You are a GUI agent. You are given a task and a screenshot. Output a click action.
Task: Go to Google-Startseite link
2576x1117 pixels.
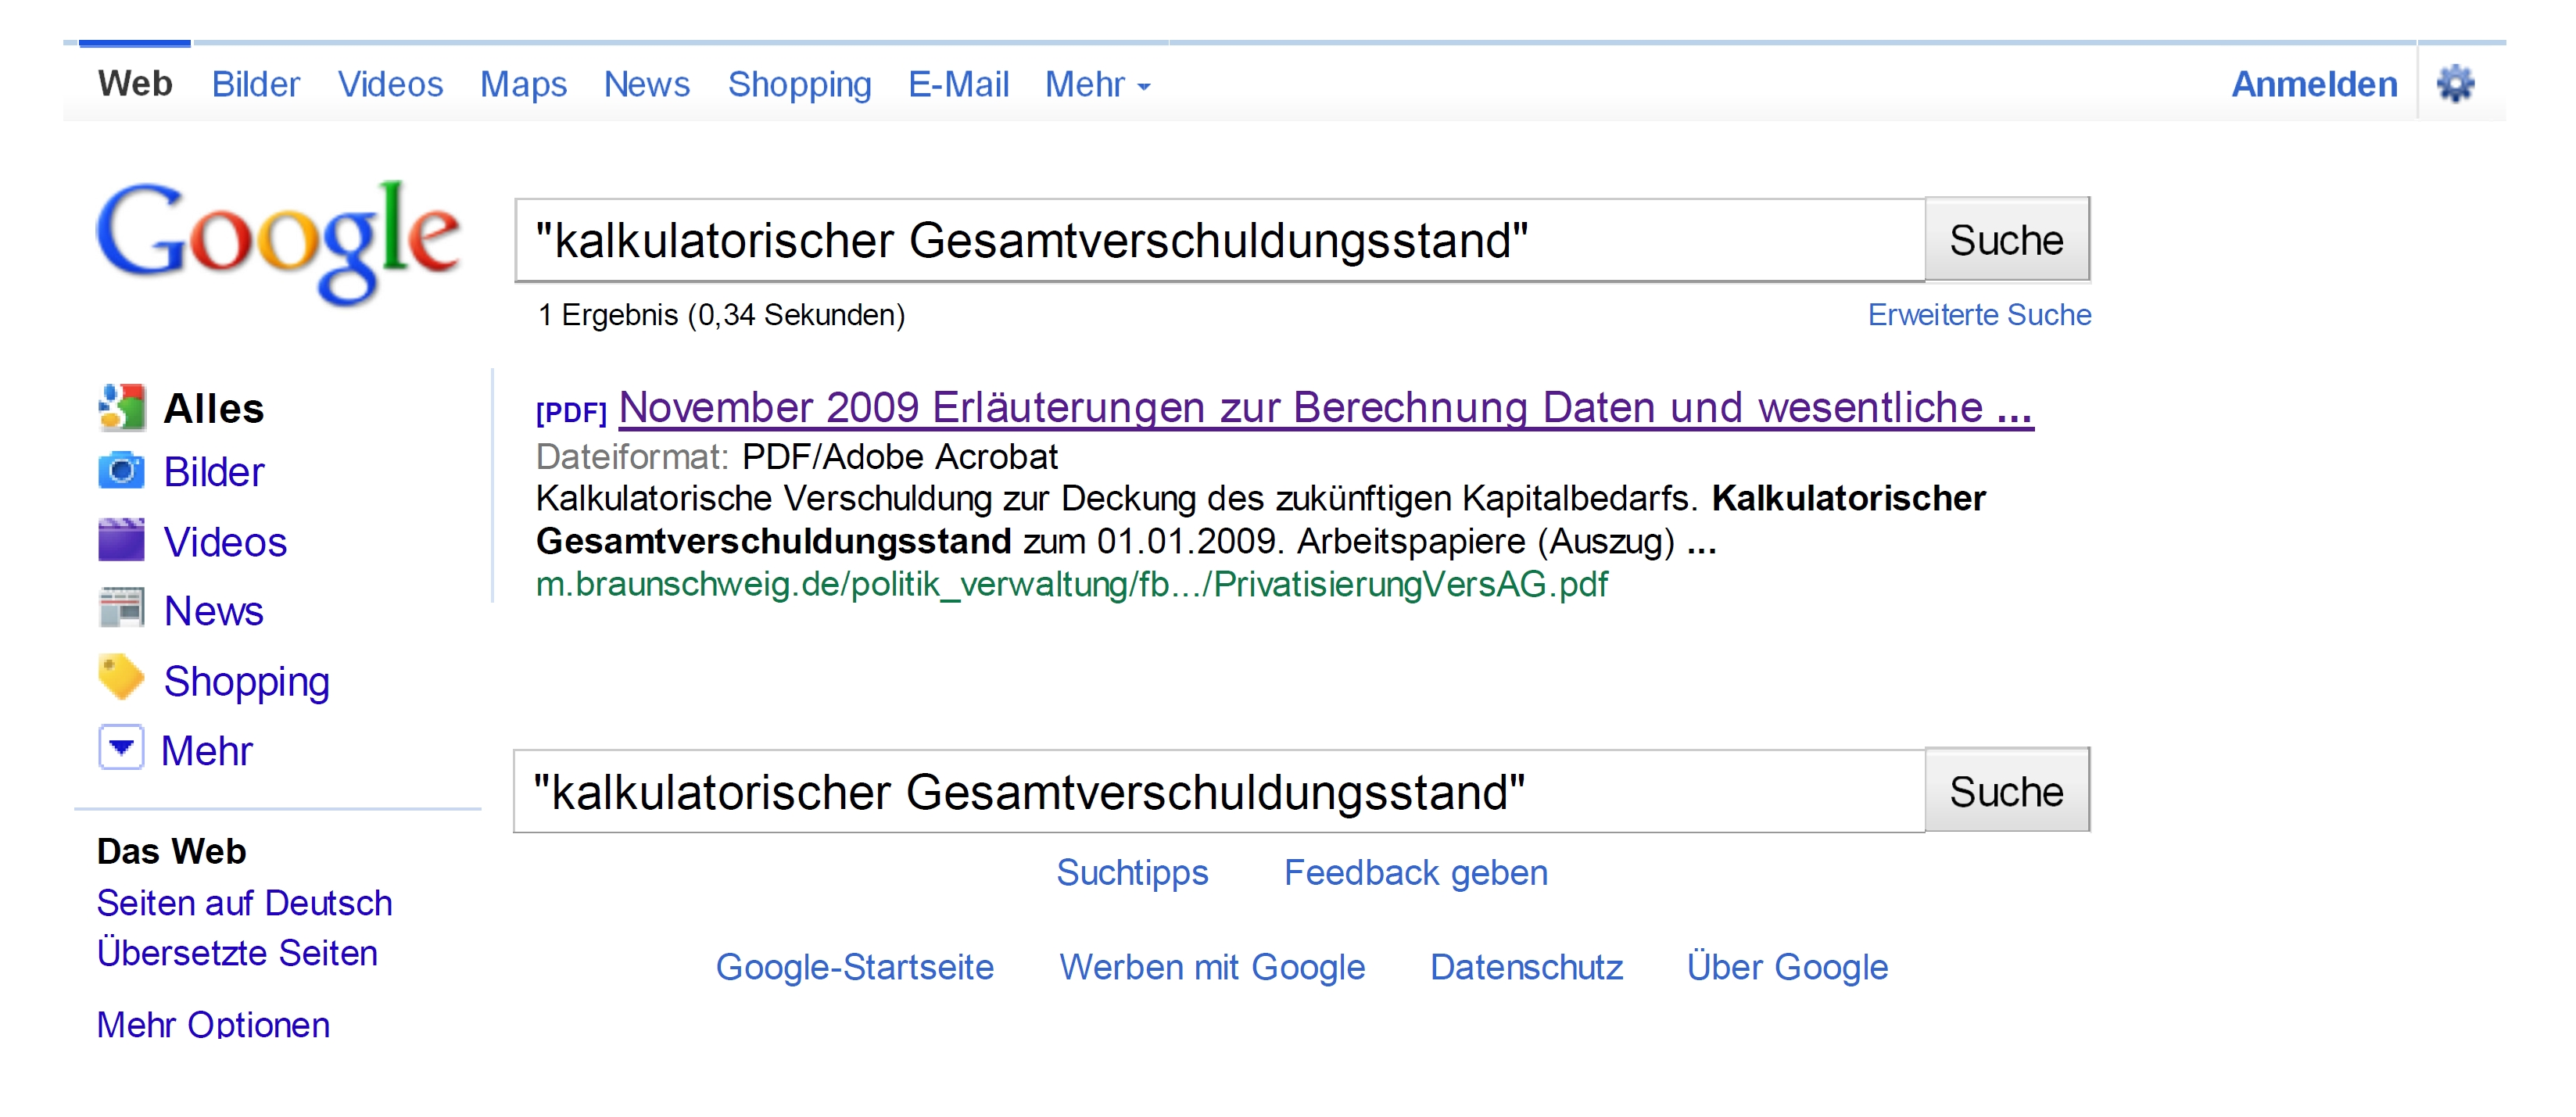point(855,967)
